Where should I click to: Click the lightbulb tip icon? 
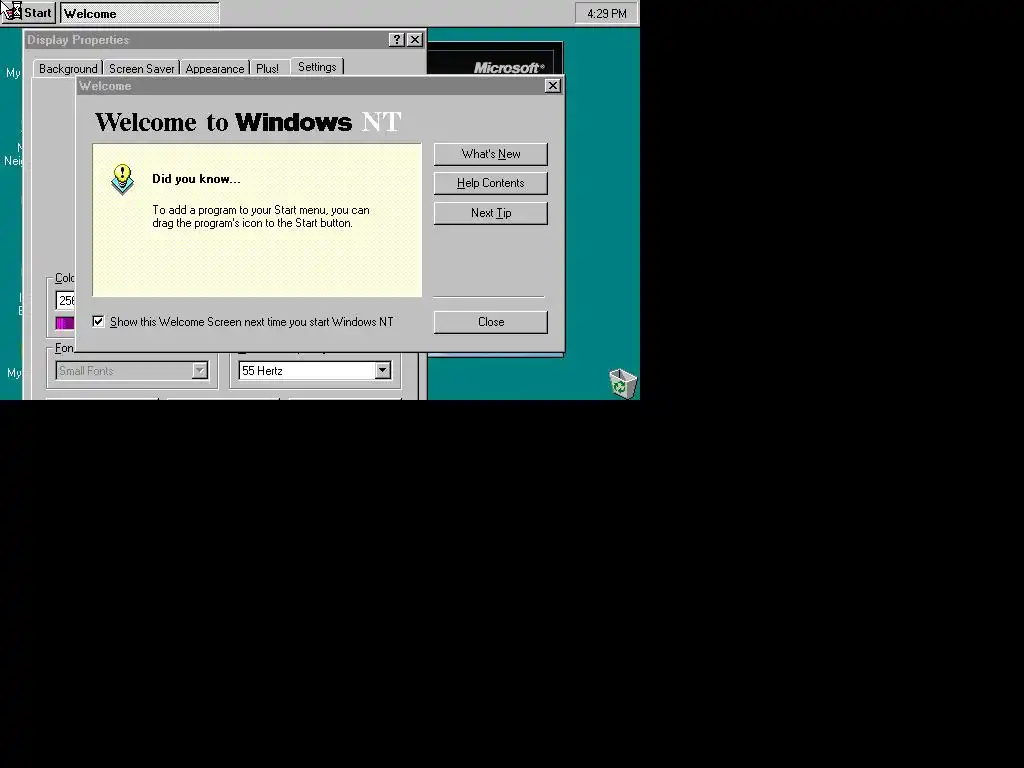pyautogui.click(x=122, y=179)
